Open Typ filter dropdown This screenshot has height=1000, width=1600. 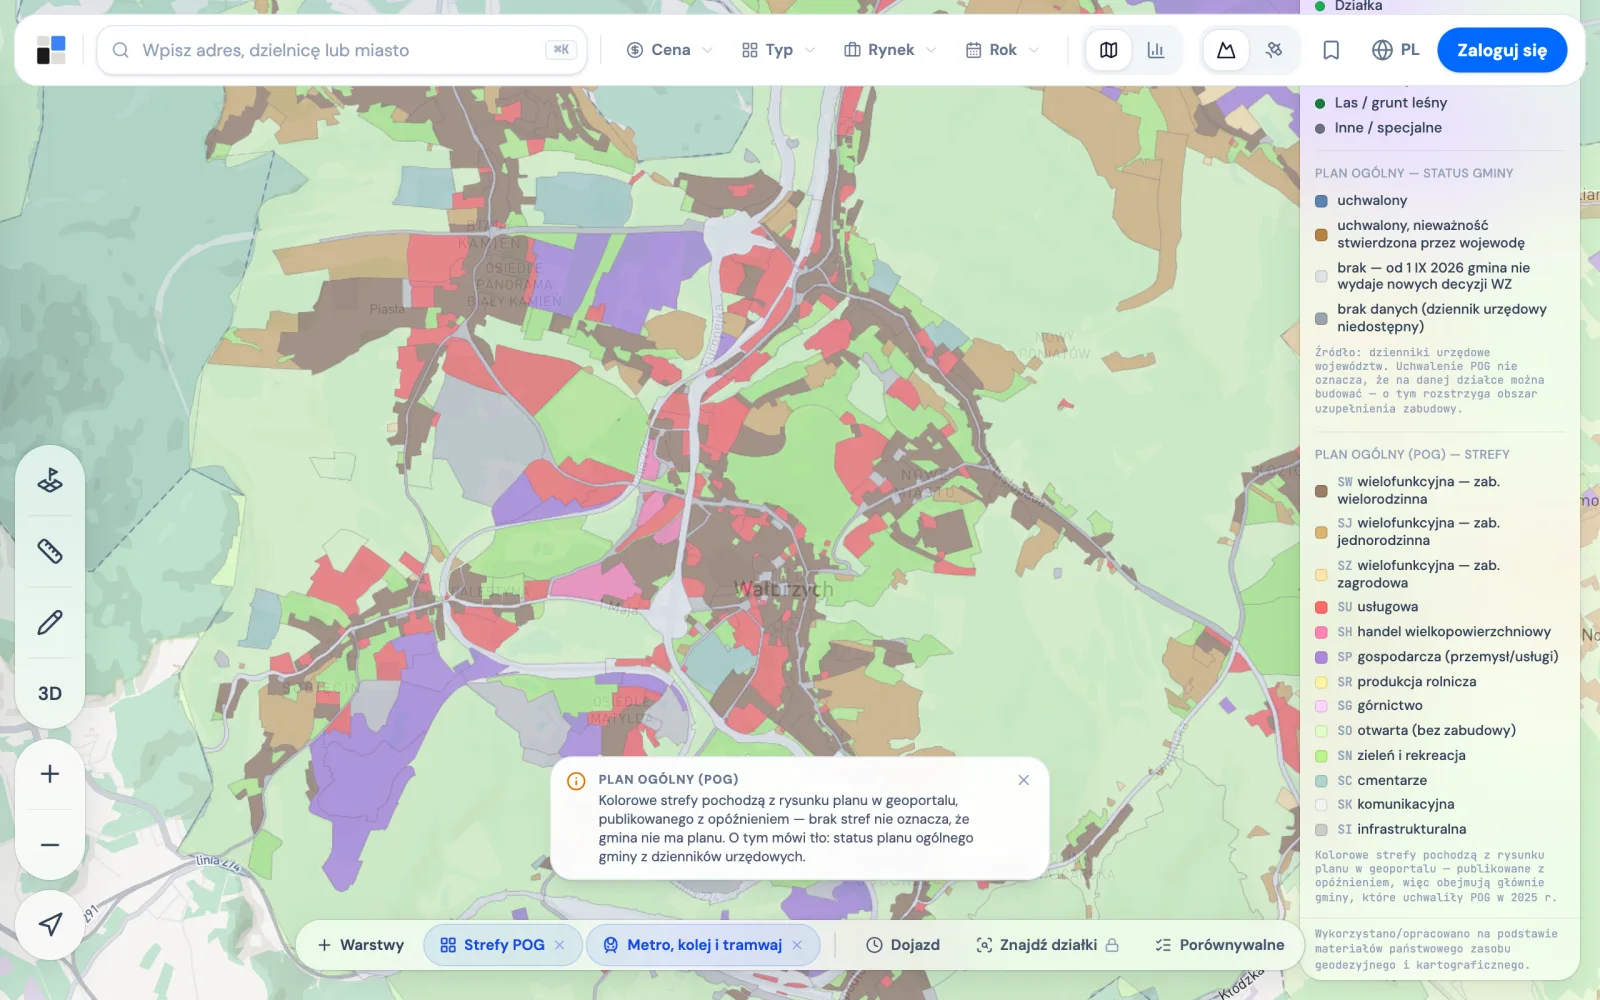(x=778, y=50)
